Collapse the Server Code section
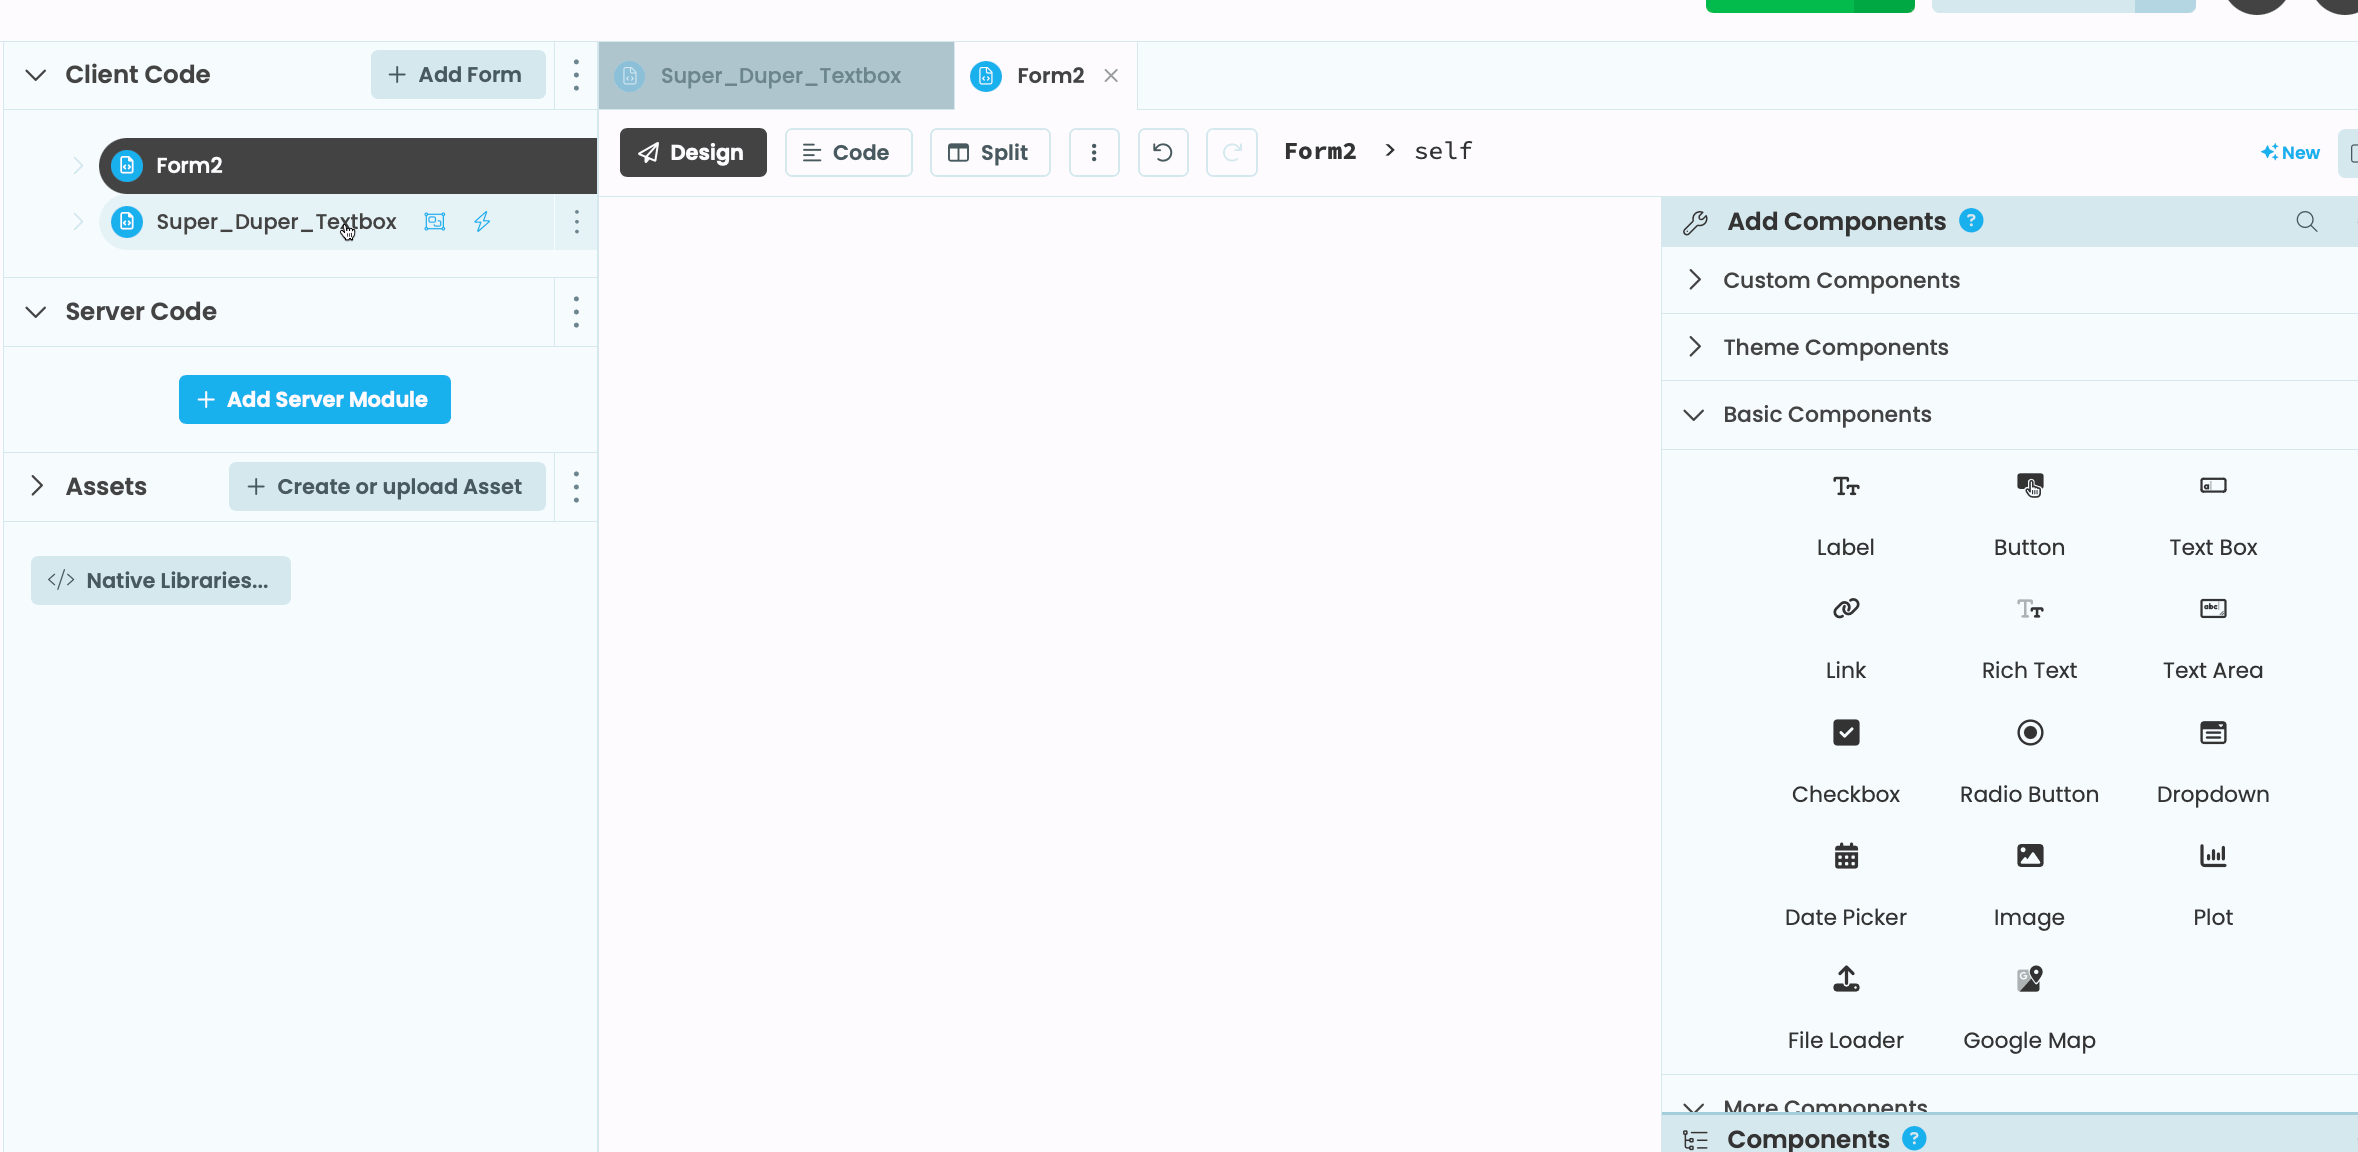The height and width of the screenshot is (1152, 2358). point(36,312)
